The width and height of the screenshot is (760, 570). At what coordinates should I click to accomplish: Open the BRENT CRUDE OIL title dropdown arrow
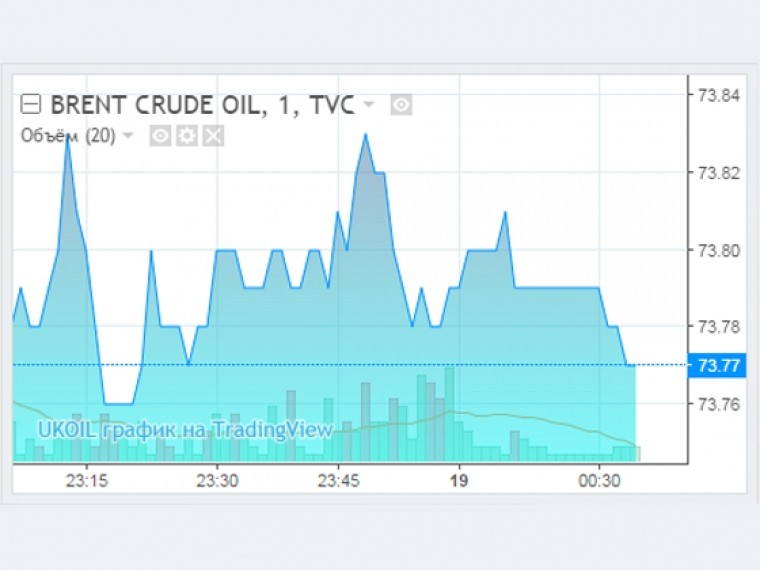click(369, 104)
